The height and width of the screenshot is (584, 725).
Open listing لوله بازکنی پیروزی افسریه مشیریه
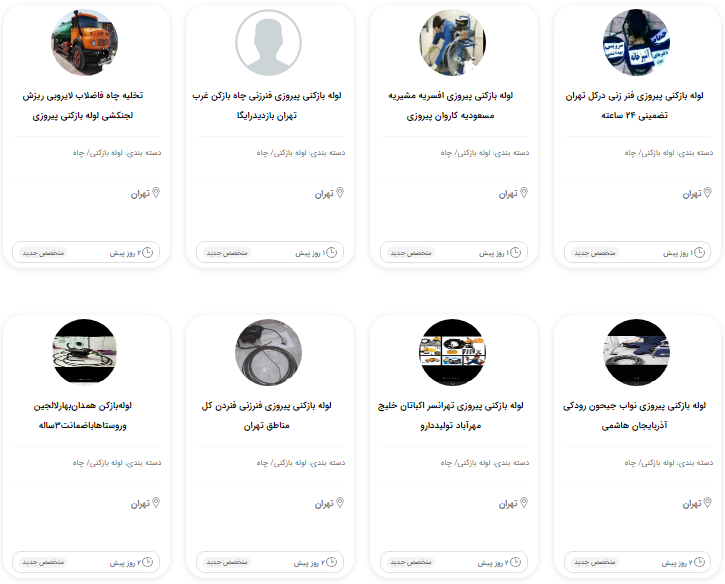(450, 105)
